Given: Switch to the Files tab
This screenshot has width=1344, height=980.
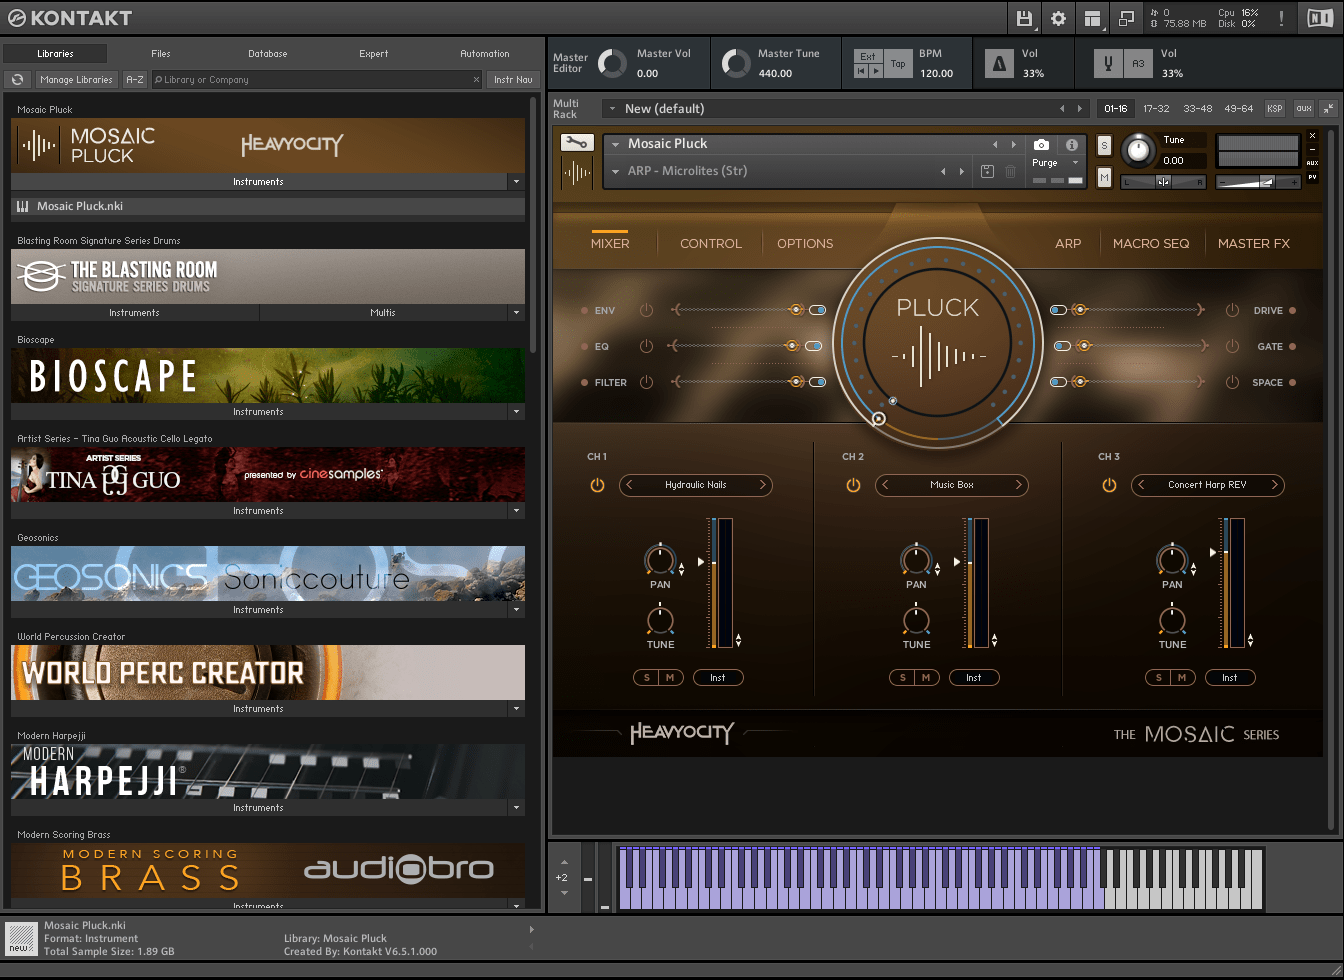Looking at the screenshot, I should 161,54.
